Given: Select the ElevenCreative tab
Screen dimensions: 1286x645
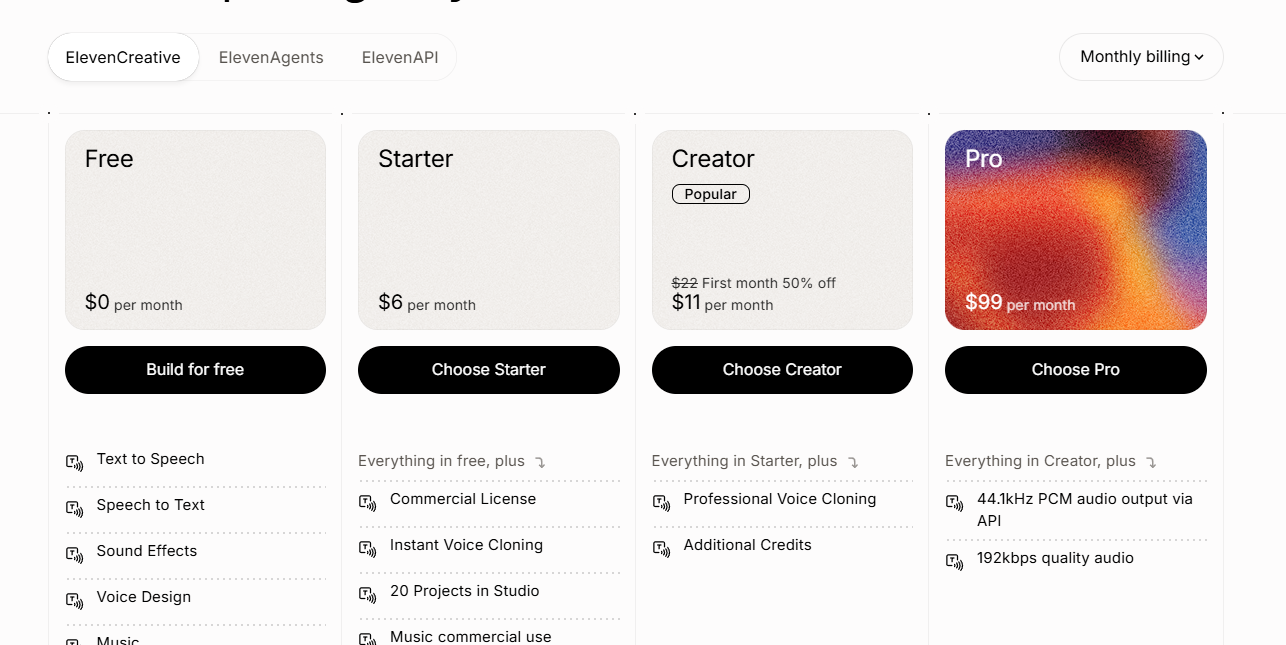Looking at the screenshot, I should pyautogui.click(x=123, y=58).
